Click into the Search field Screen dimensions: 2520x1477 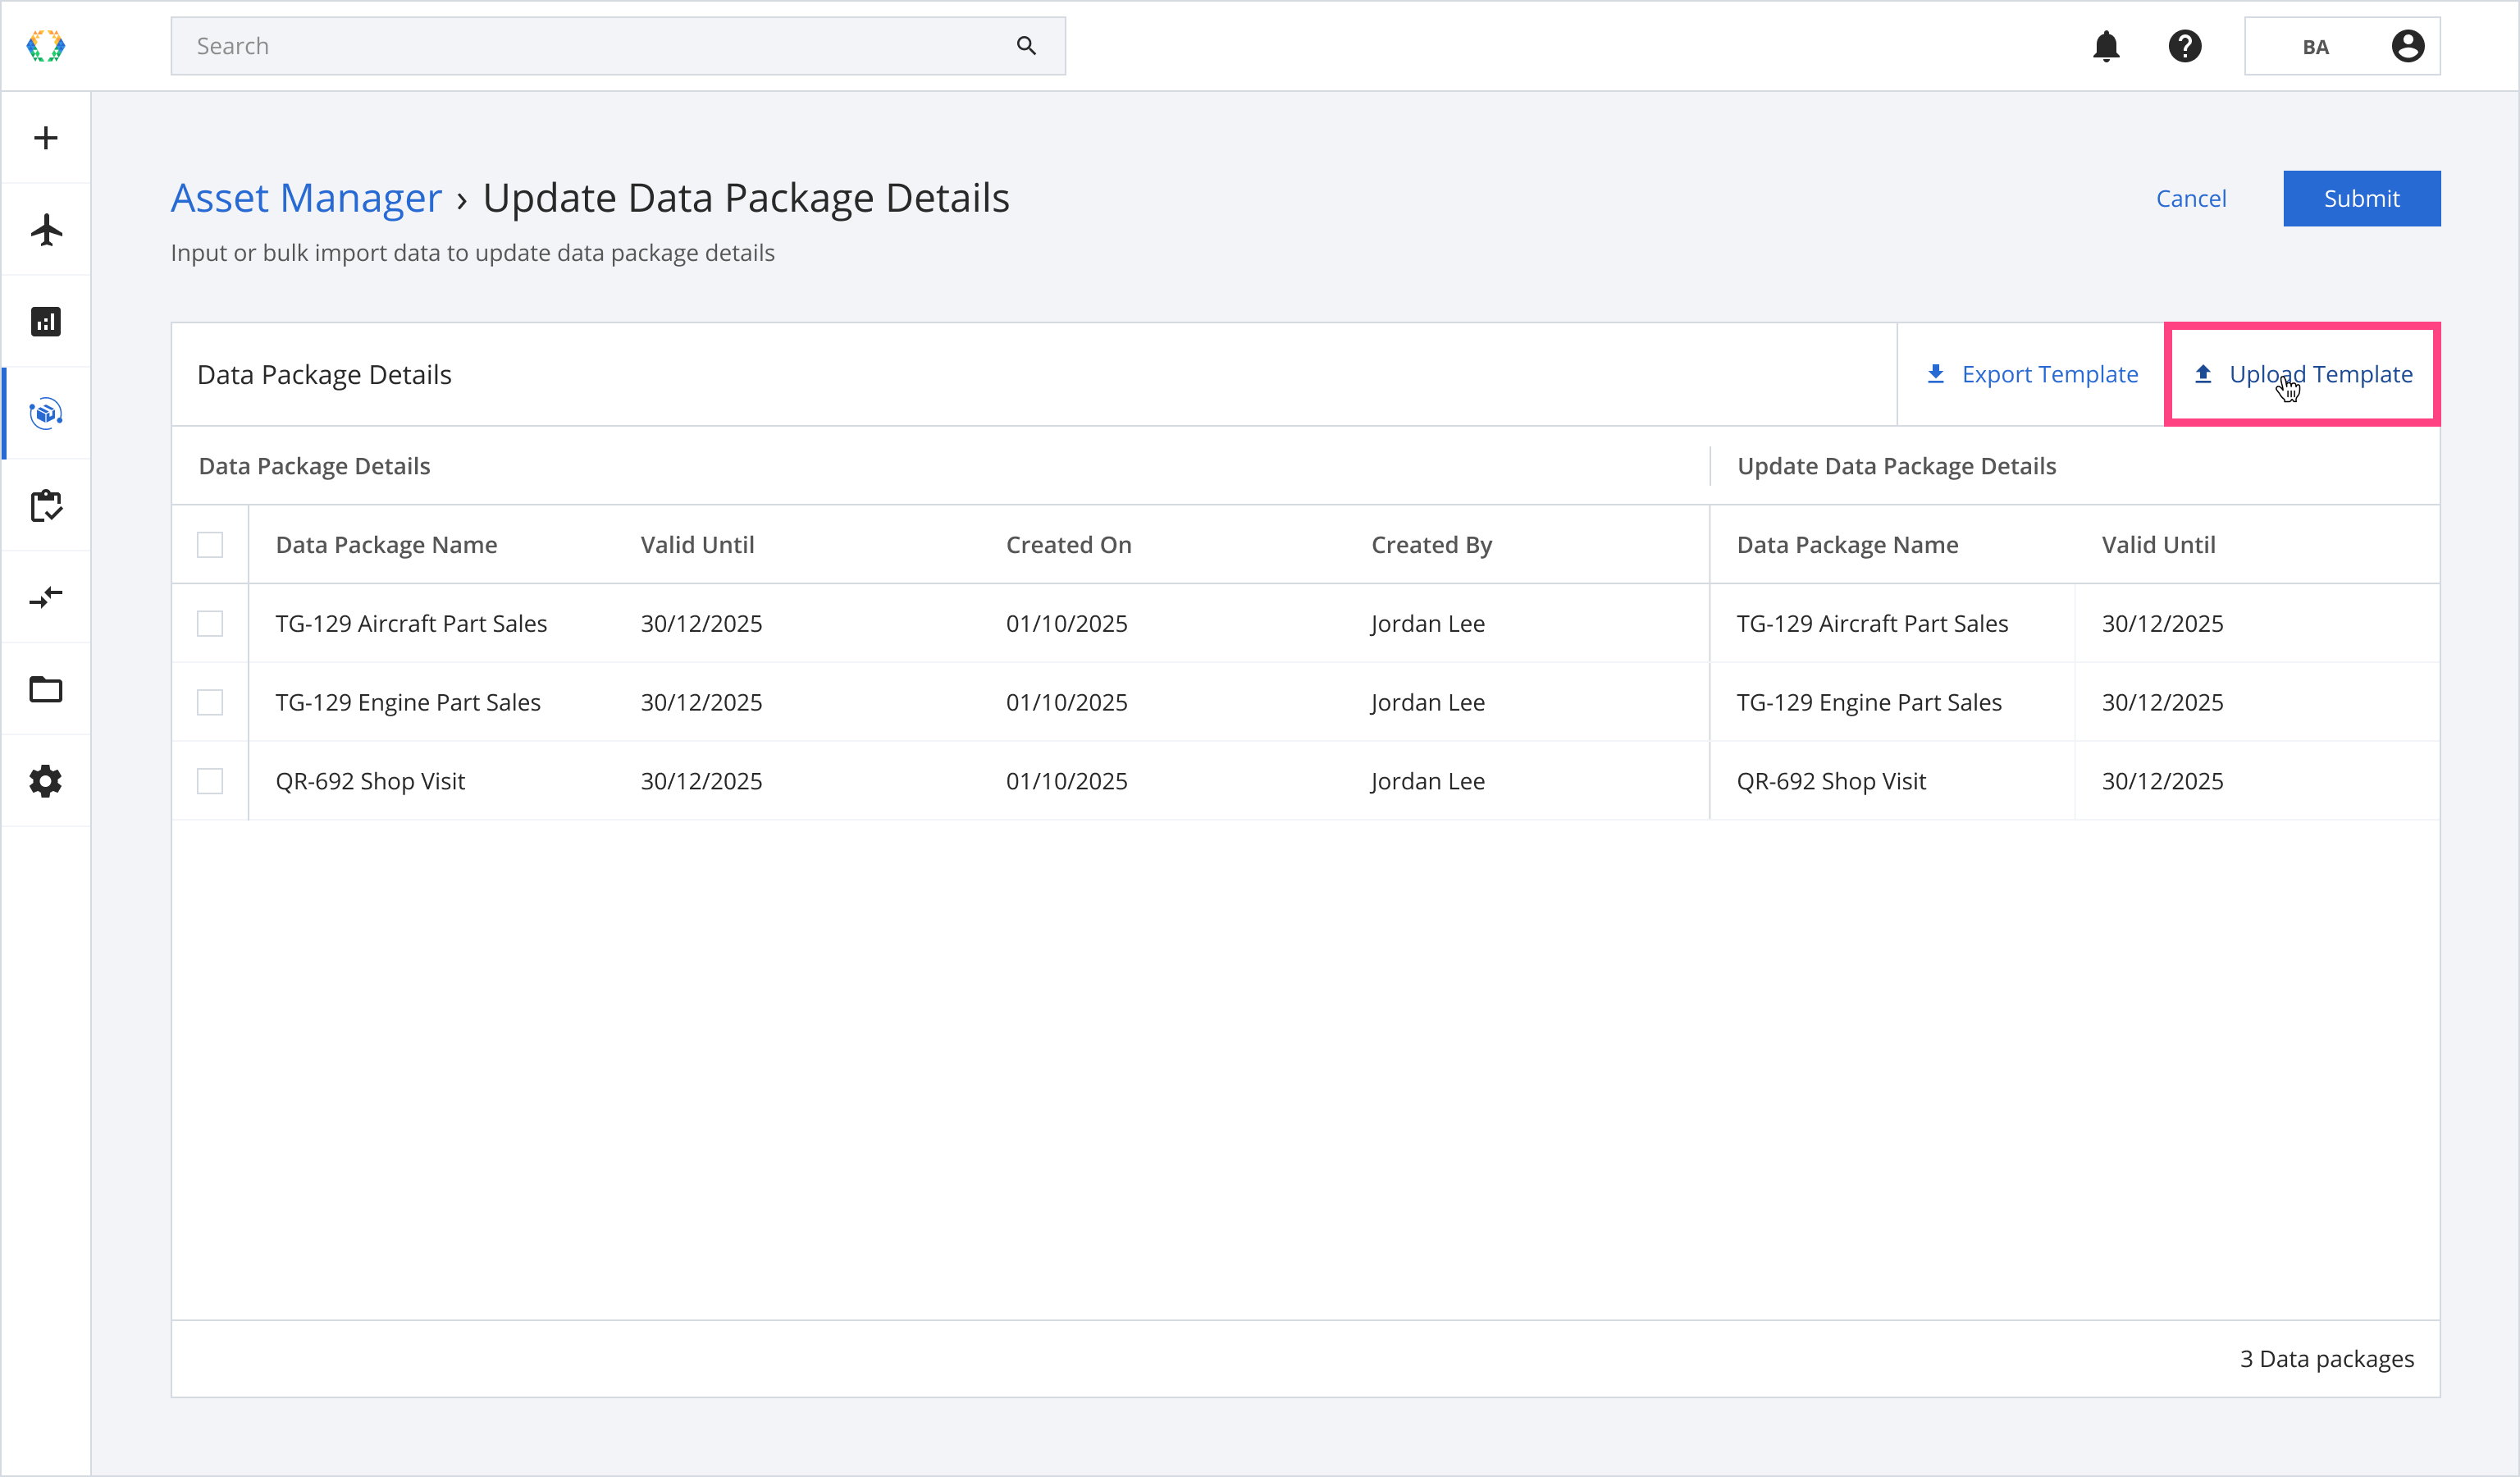pyautogui.click(x=600, y=46)
